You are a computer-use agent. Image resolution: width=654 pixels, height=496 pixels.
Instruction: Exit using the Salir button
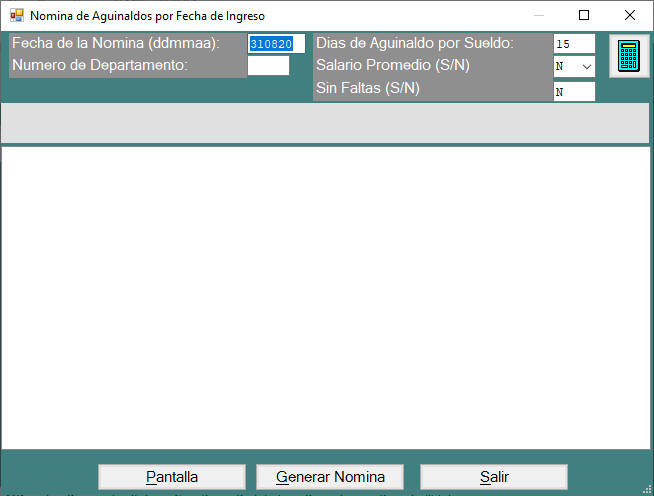494,477
